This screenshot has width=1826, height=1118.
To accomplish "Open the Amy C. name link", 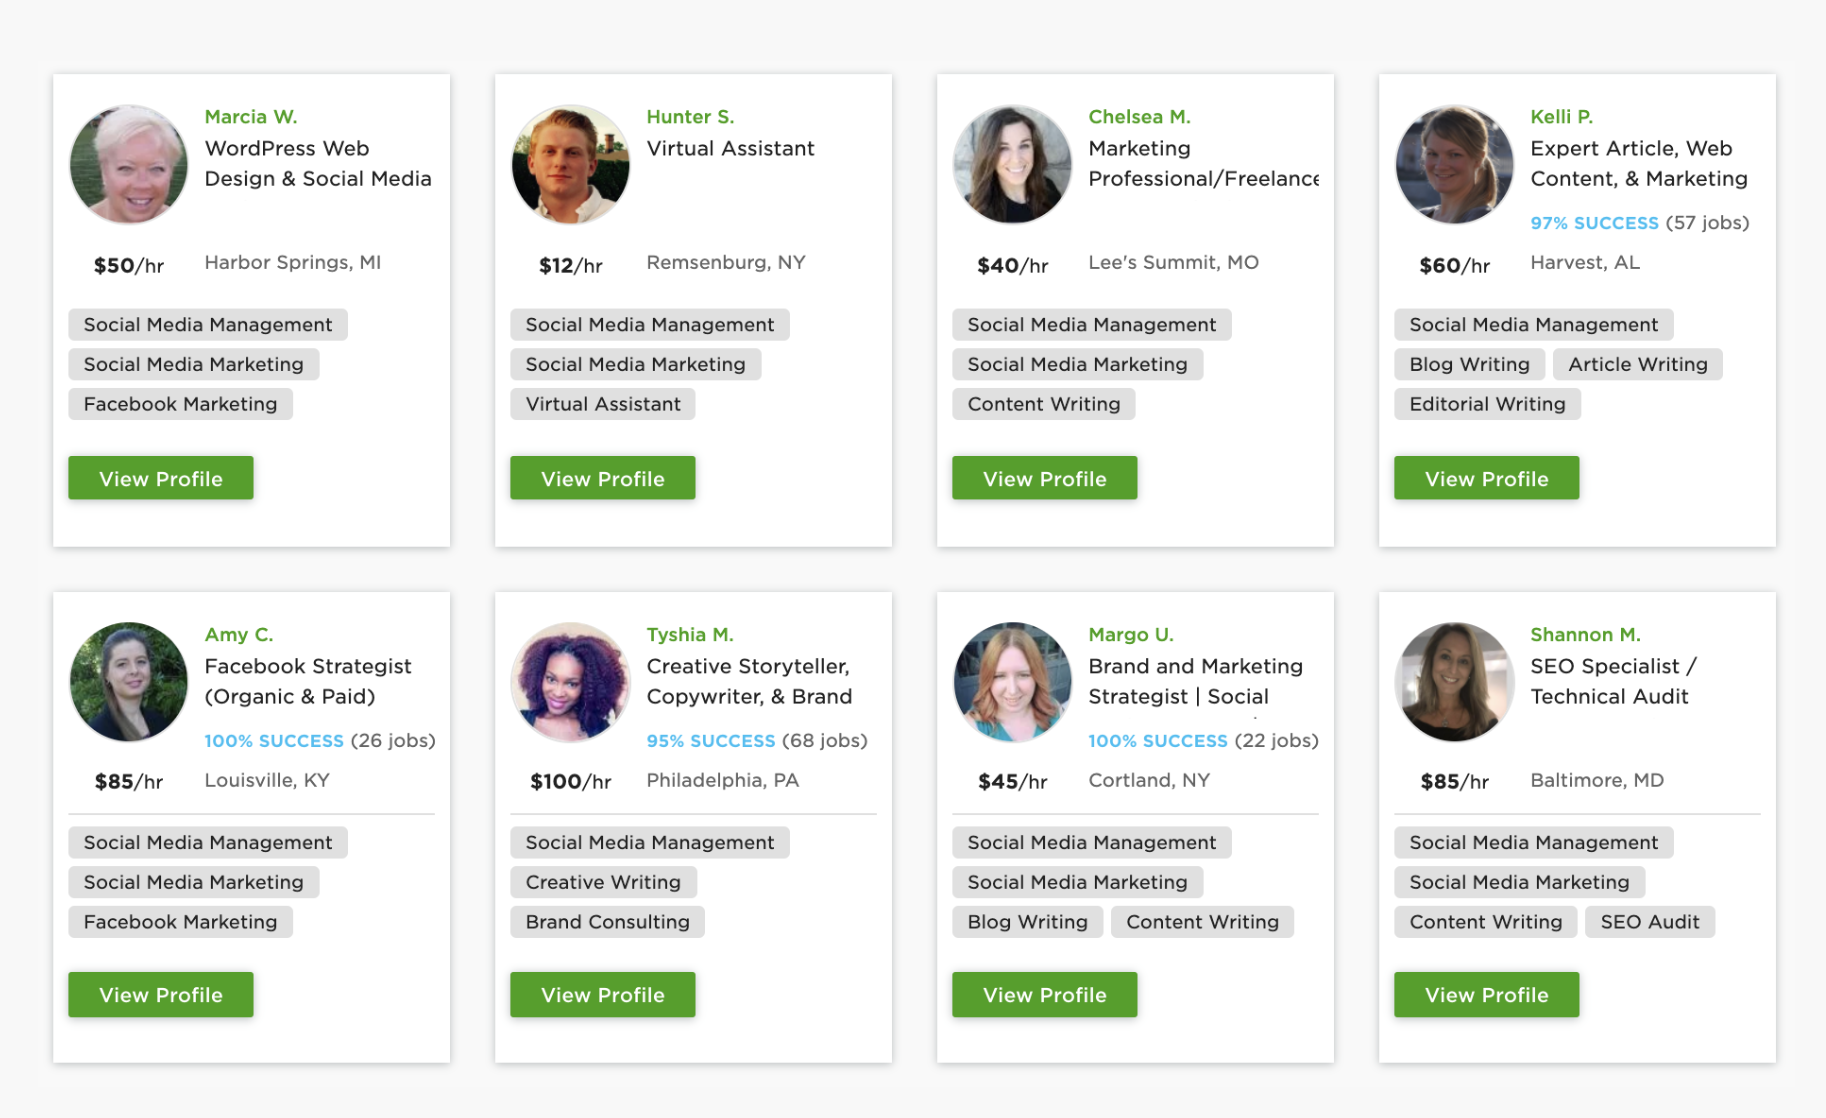I will click(239, 634).
